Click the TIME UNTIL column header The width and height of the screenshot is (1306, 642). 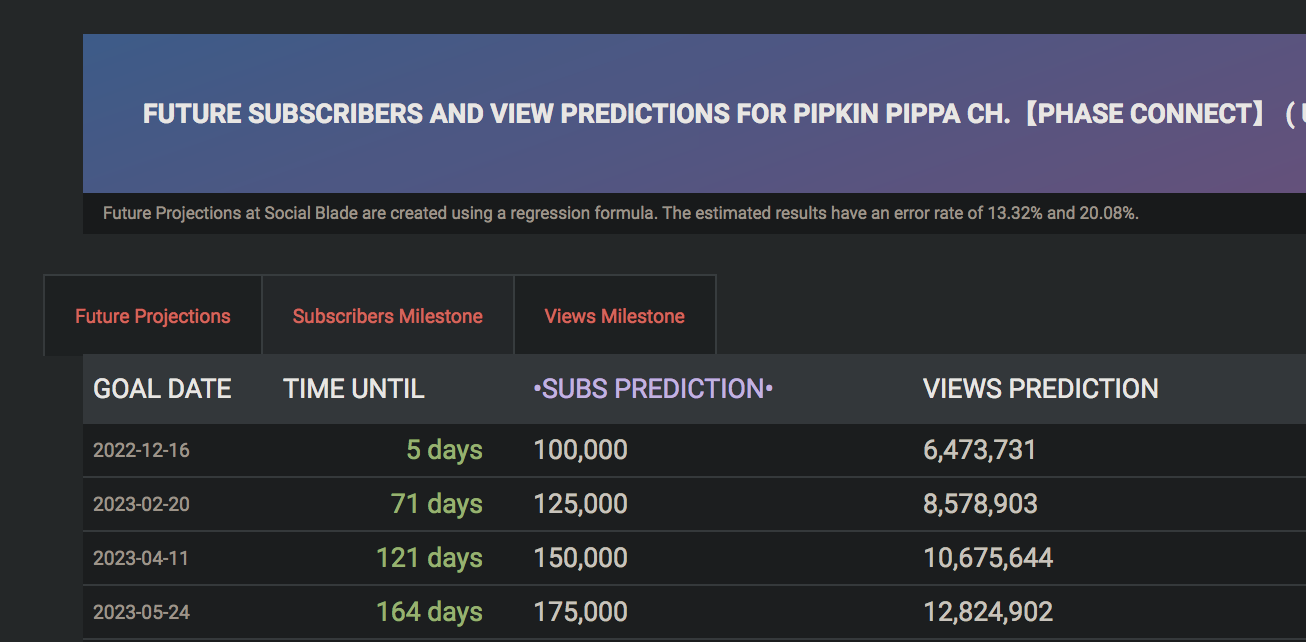pos(354,389)
